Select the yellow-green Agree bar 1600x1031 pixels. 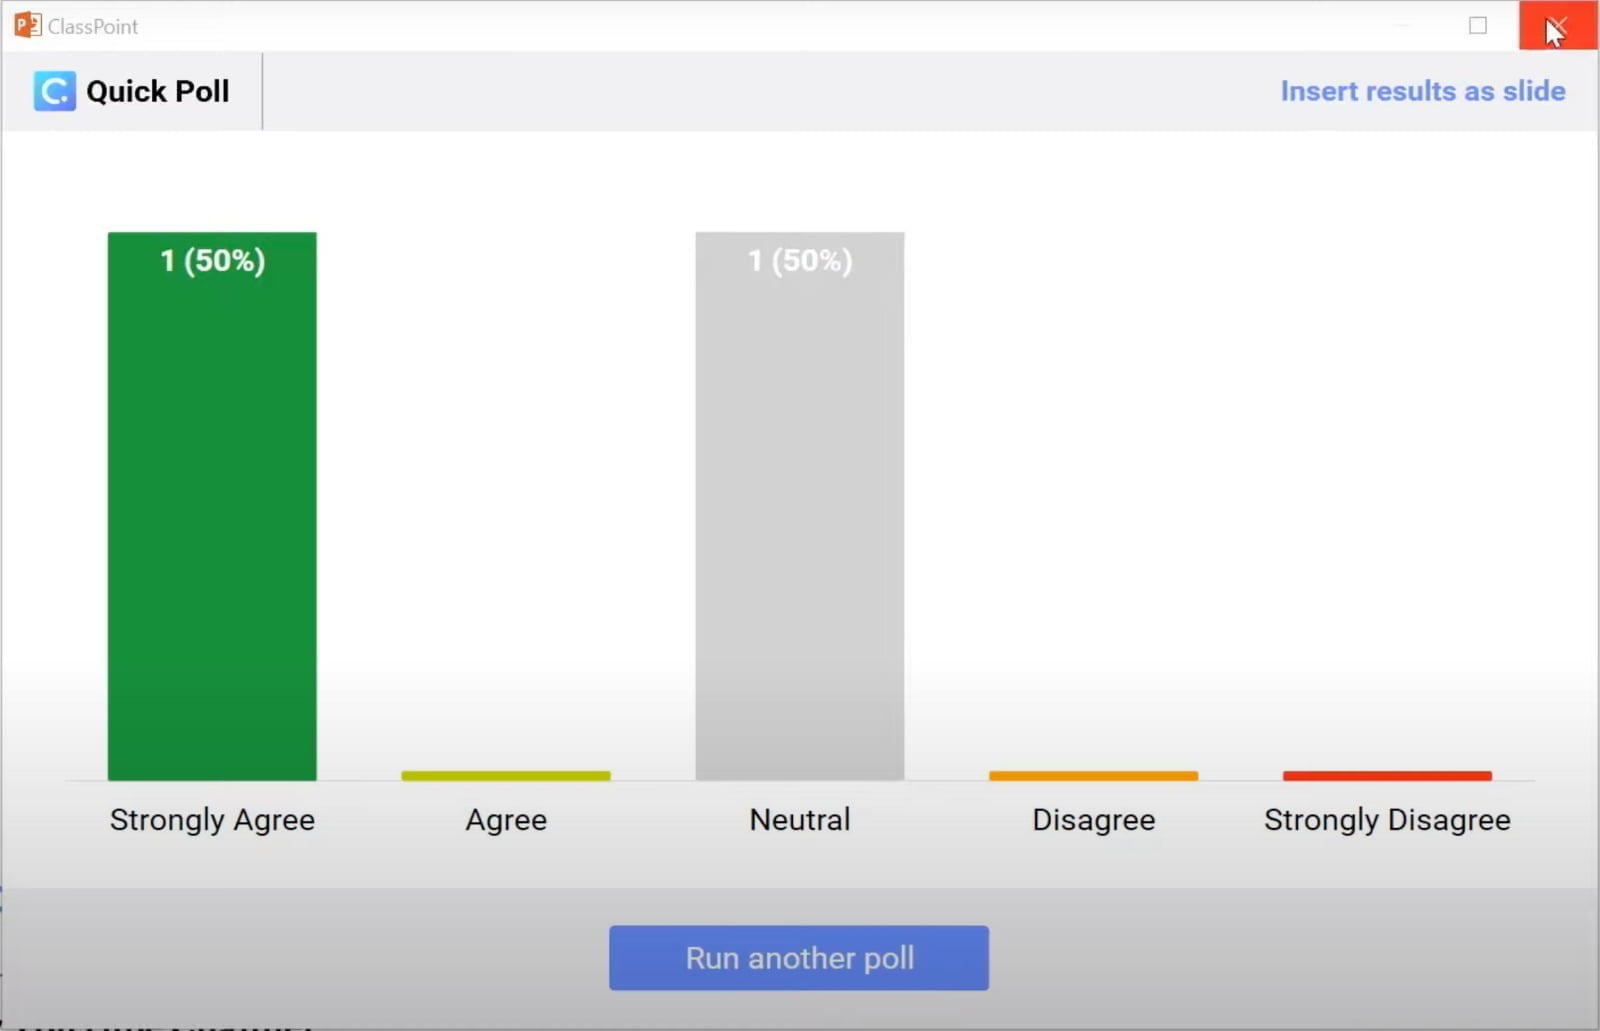click(x=506, y=776)
